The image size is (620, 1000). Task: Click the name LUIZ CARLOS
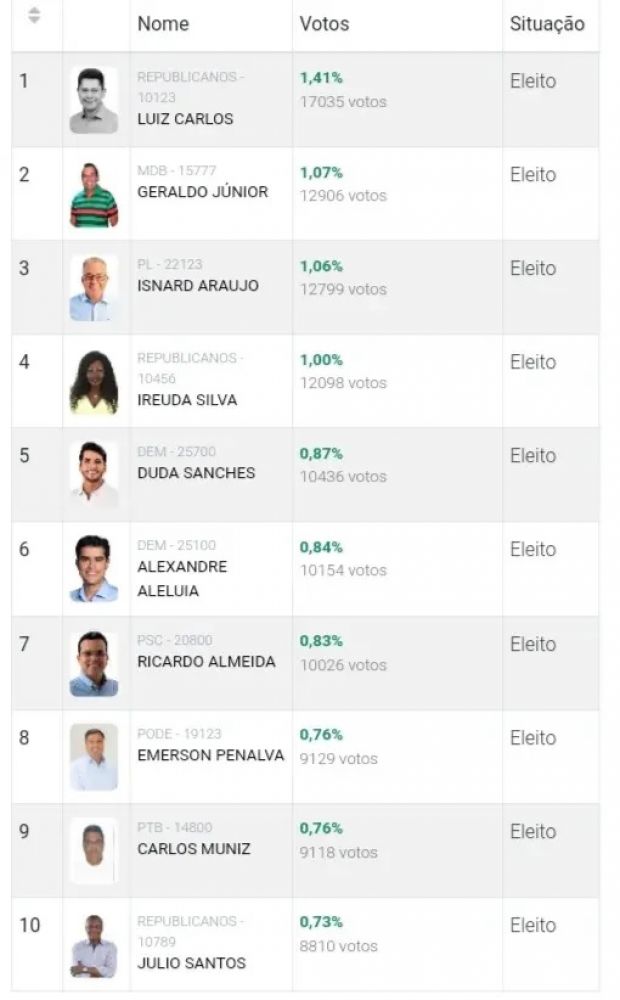(185, 118)
